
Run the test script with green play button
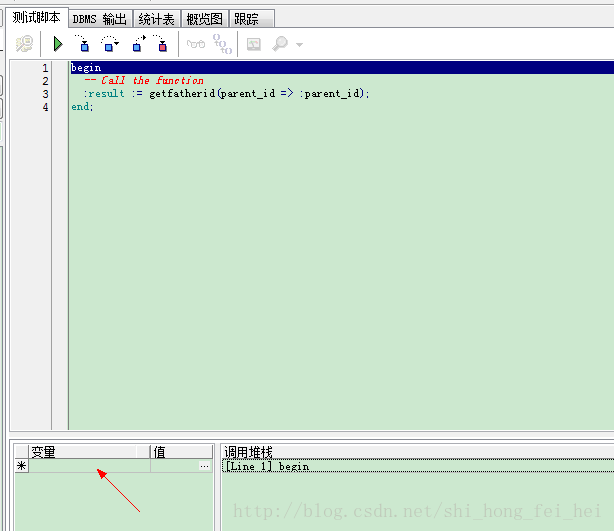[x=57, y=44]
